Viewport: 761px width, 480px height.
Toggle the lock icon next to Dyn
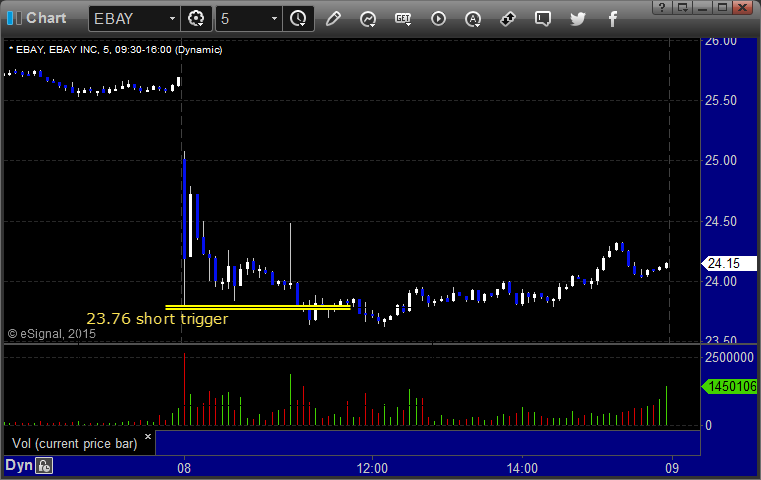[44, 466]
